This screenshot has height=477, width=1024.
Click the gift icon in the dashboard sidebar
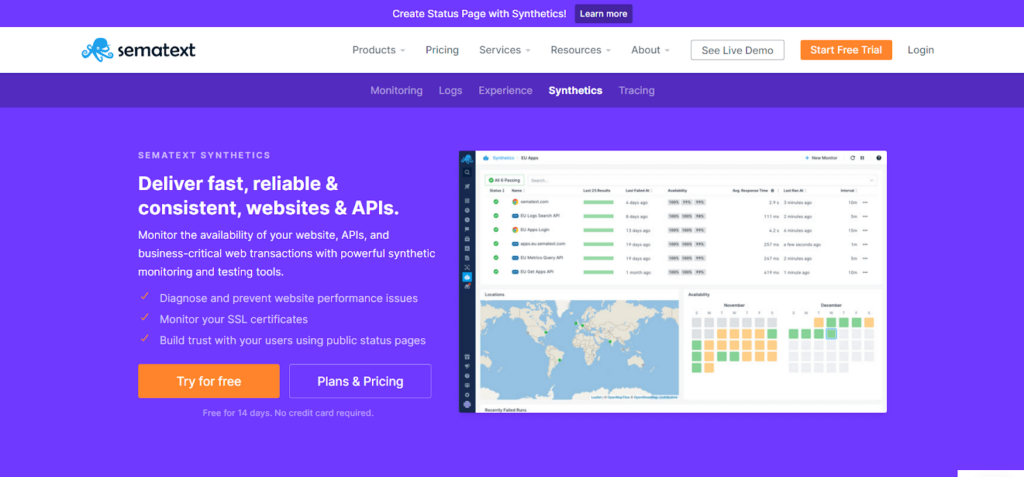[467, 357]
